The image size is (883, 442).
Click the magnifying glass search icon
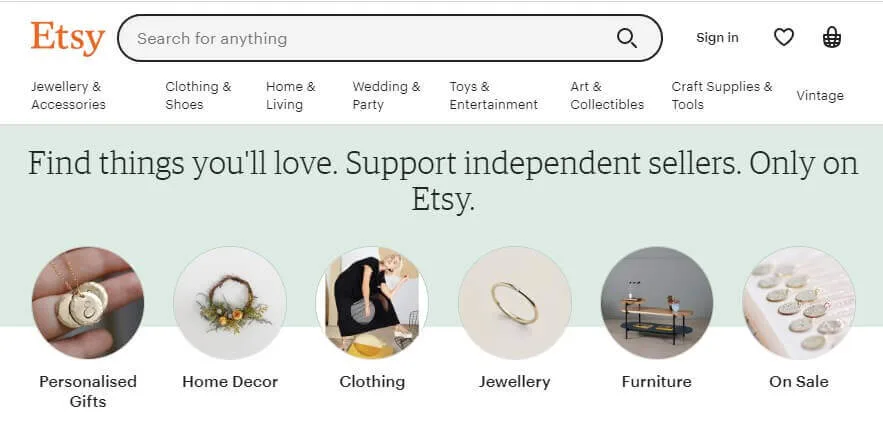point(627,38)
